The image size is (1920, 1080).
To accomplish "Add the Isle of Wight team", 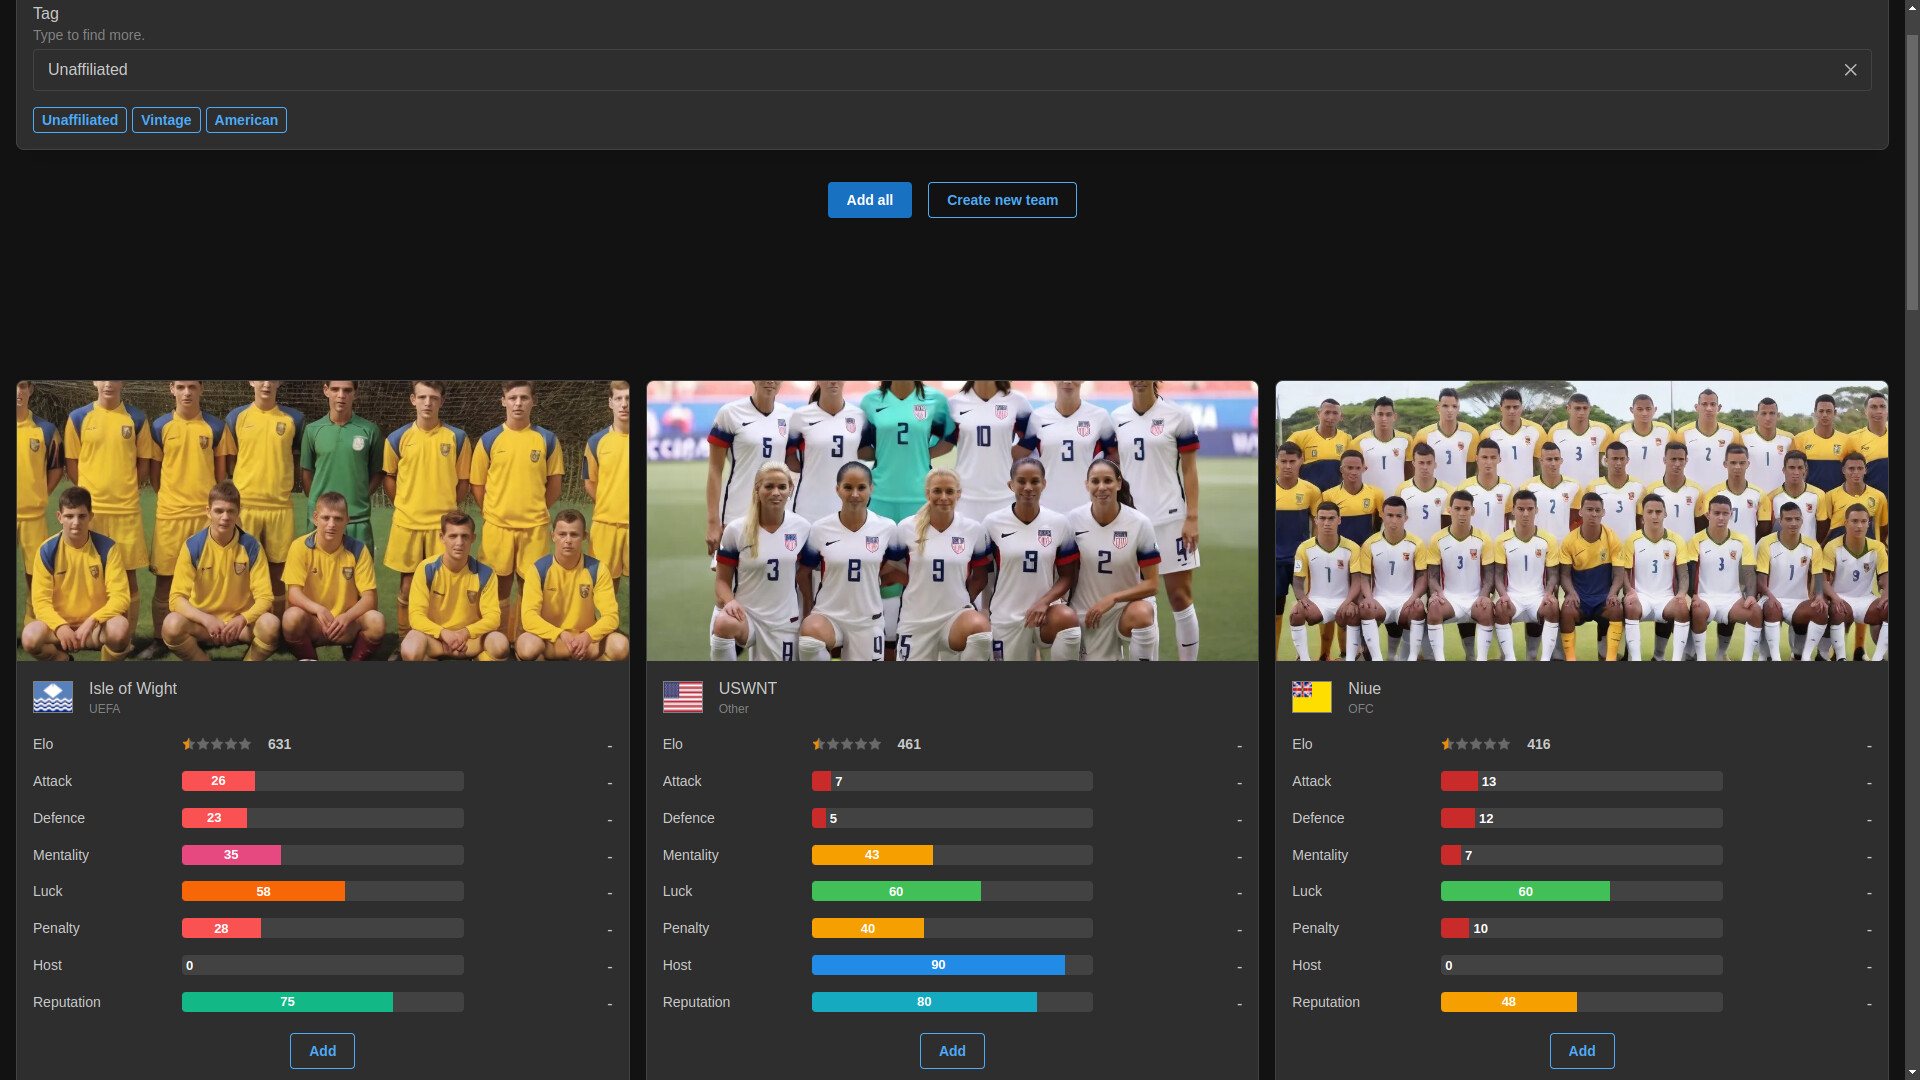I will 322,1051.
